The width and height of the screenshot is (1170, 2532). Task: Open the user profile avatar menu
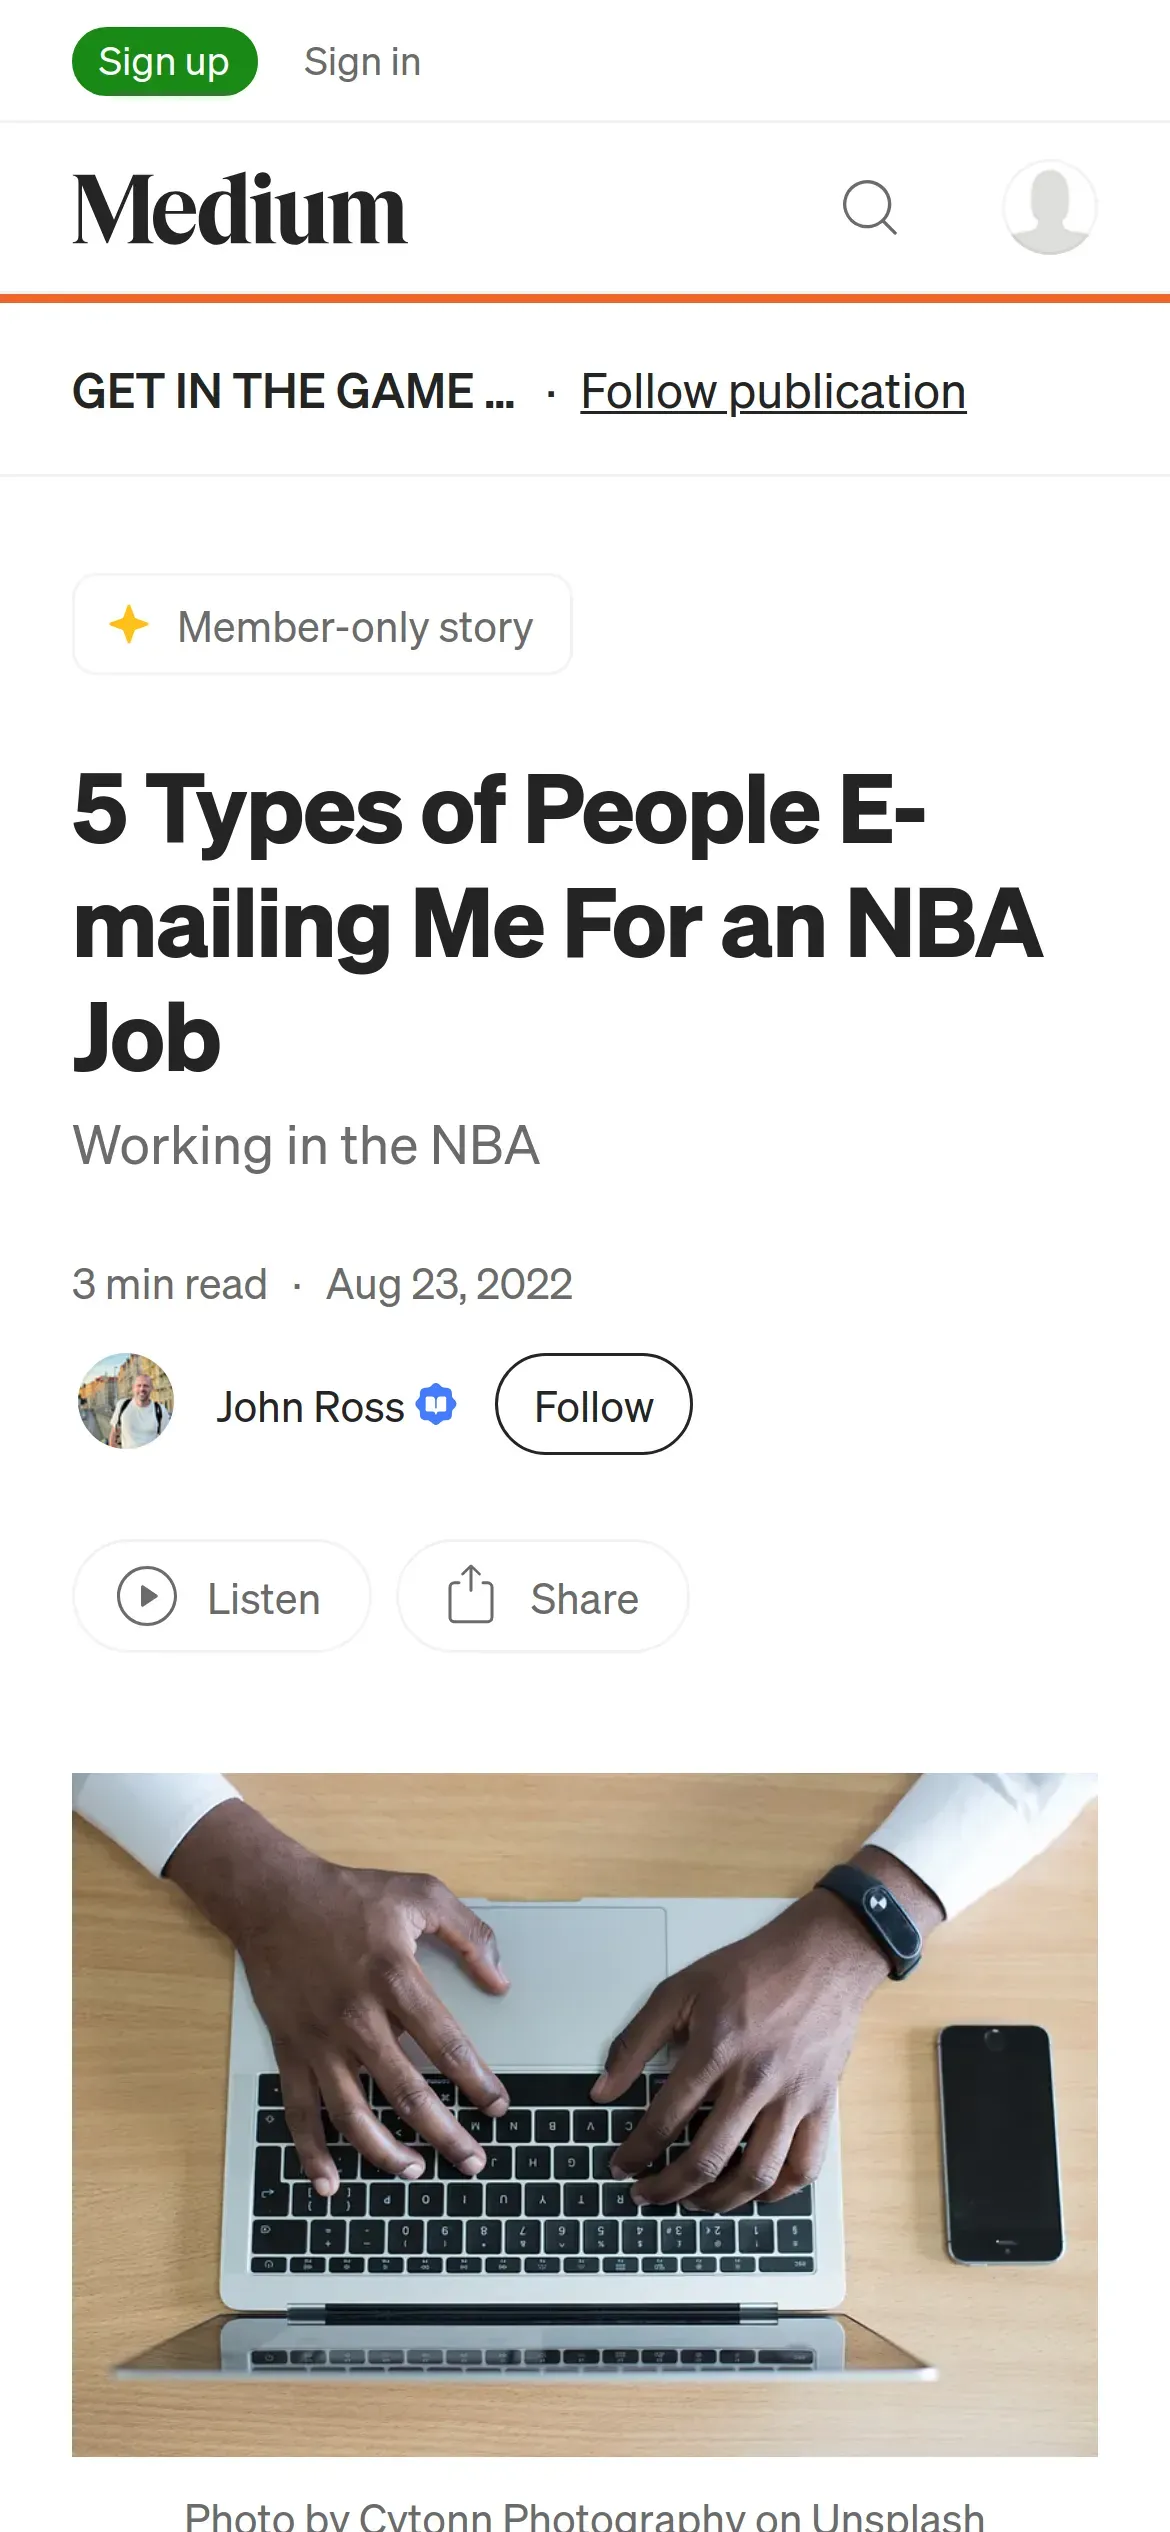pos(1049,207)
